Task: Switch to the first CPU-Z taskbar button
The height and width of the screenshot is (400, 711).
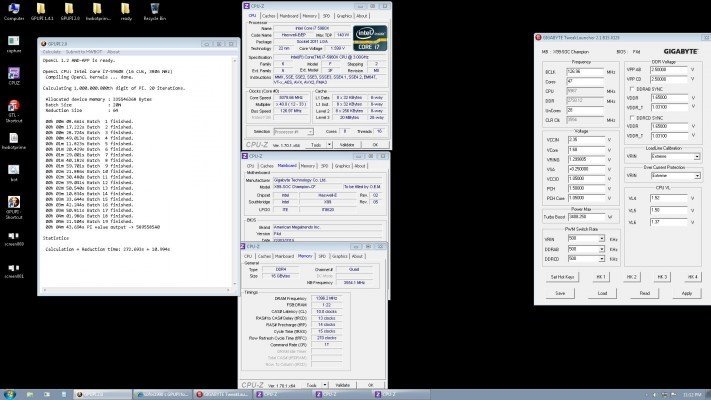Action: click(x=282, y=395)
